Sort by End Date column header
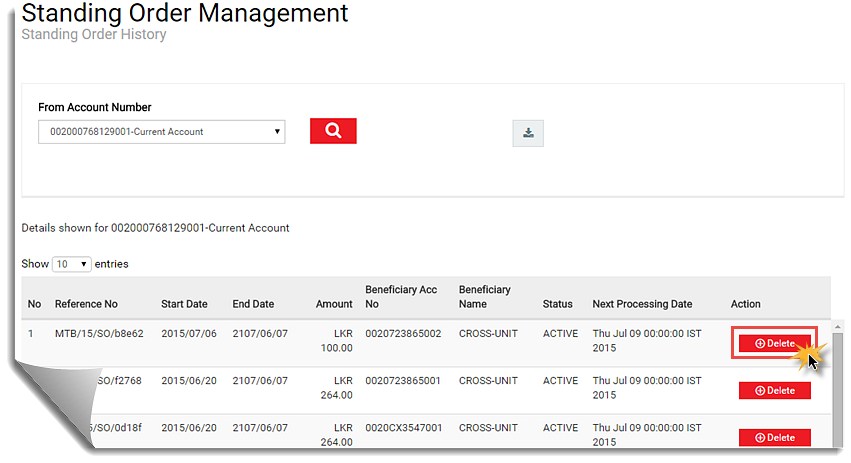Screen dimensions: 851x463 253,304
